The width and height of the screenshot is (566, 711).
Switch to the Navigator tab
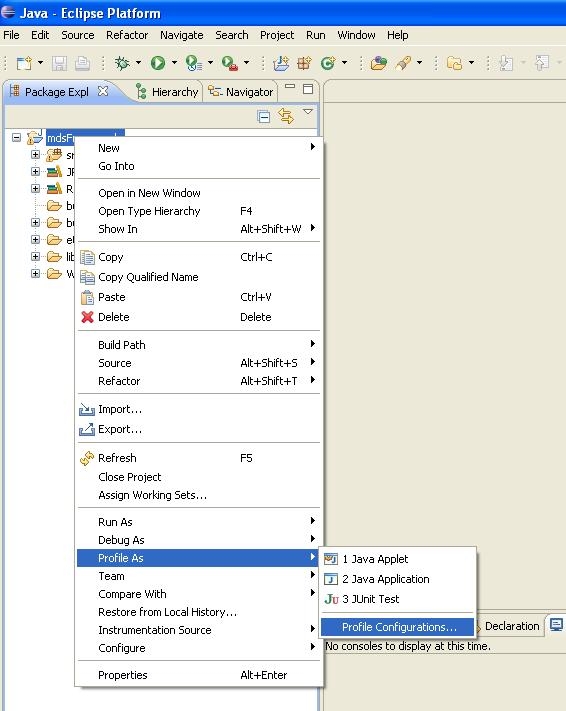click(x=241, y=92)
